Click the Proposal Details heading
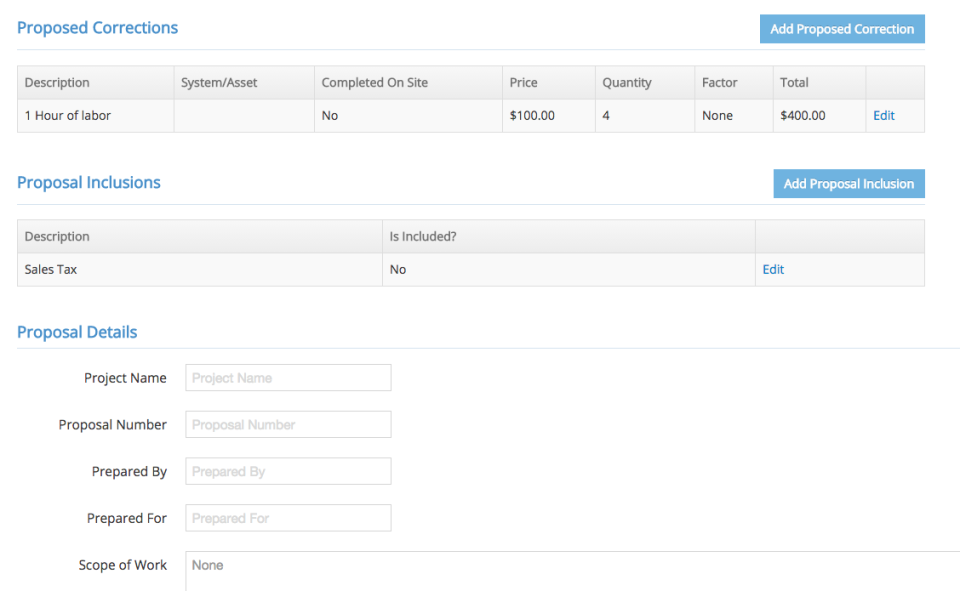 point(77,332)
